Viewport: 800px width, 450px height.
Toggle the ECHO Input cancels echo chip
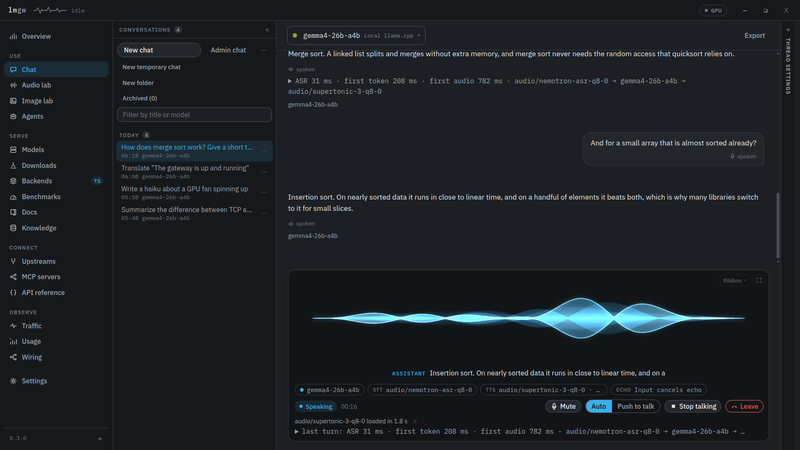(659, 390)
